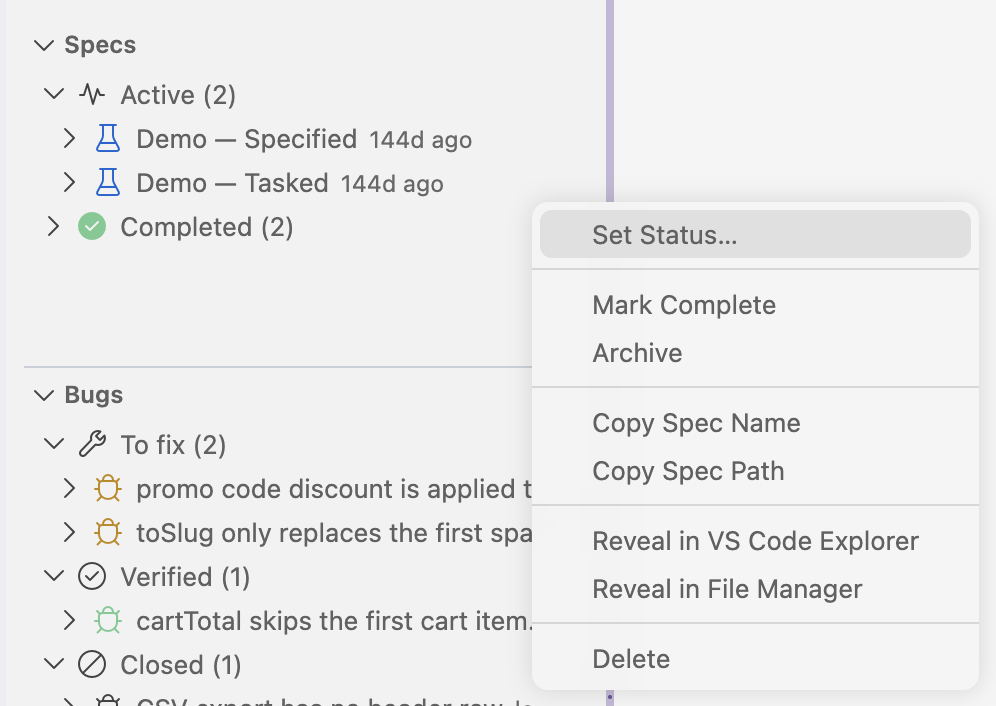Select 'cartTotal skips the first cart item' bug
The height and width of the screenshot is (706, 996).
334,621
